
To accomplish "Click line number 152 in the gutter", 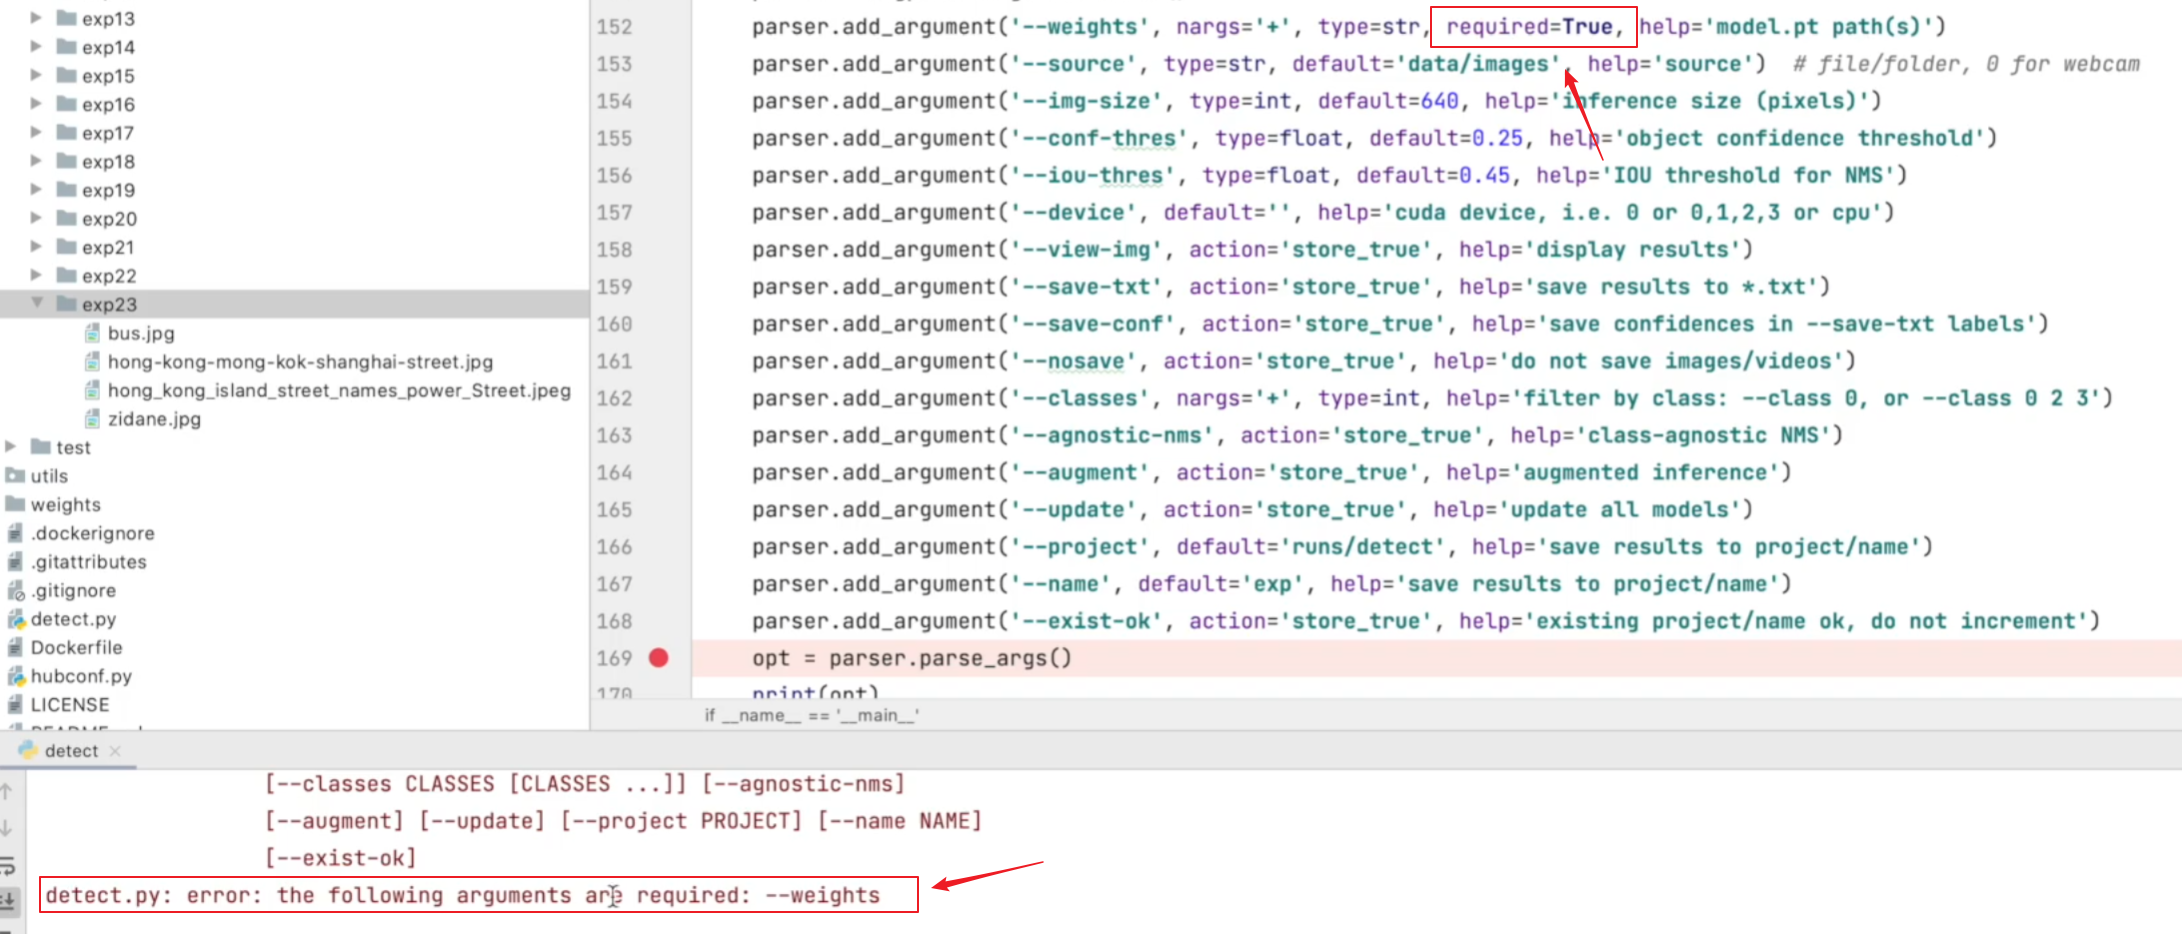I will 614,27.
